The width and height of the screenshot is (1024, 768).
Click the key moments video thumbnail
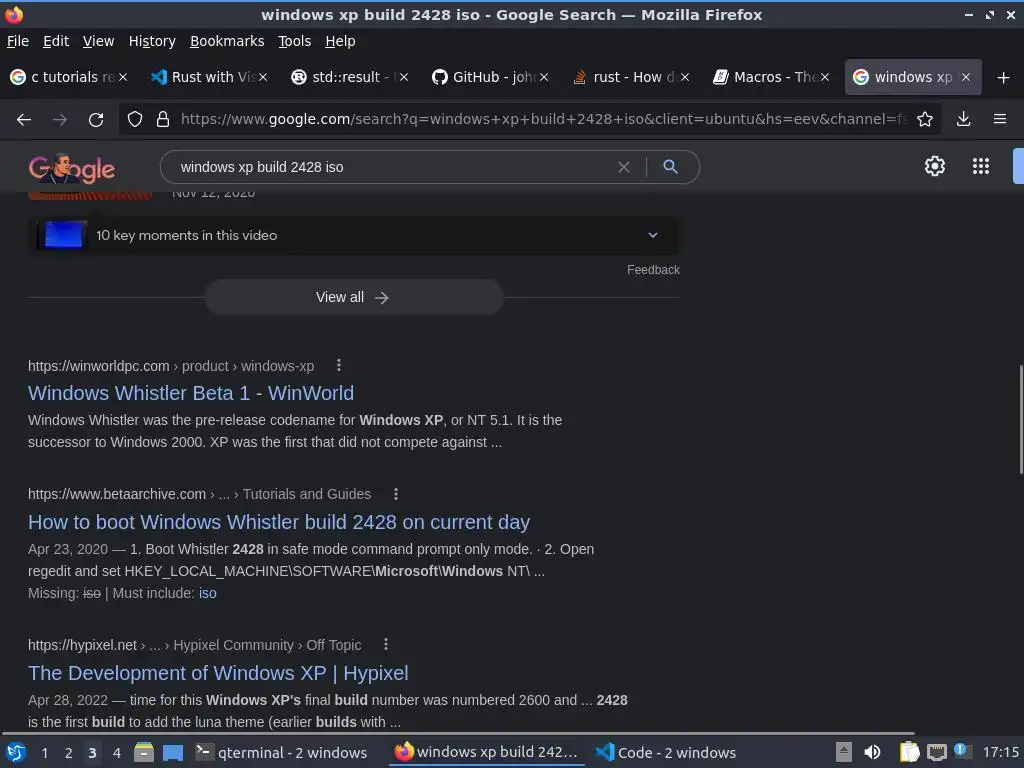[63, 235]
